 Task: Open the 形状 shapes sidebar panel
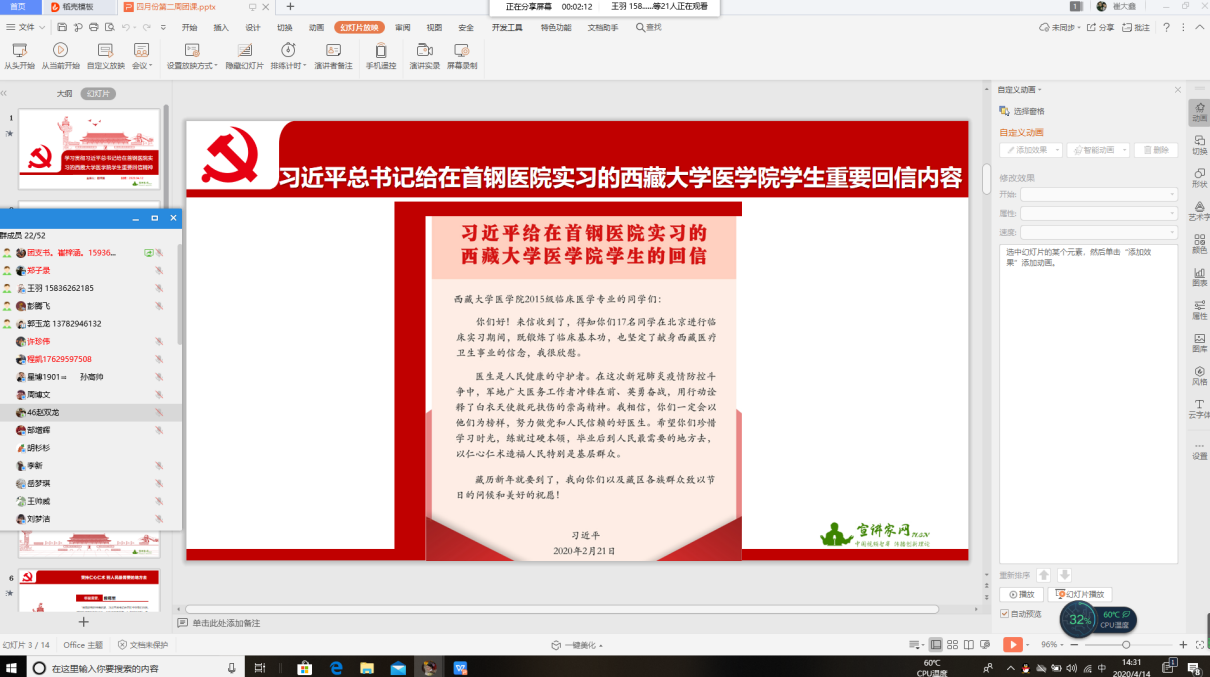click(x=1199, y=177)
